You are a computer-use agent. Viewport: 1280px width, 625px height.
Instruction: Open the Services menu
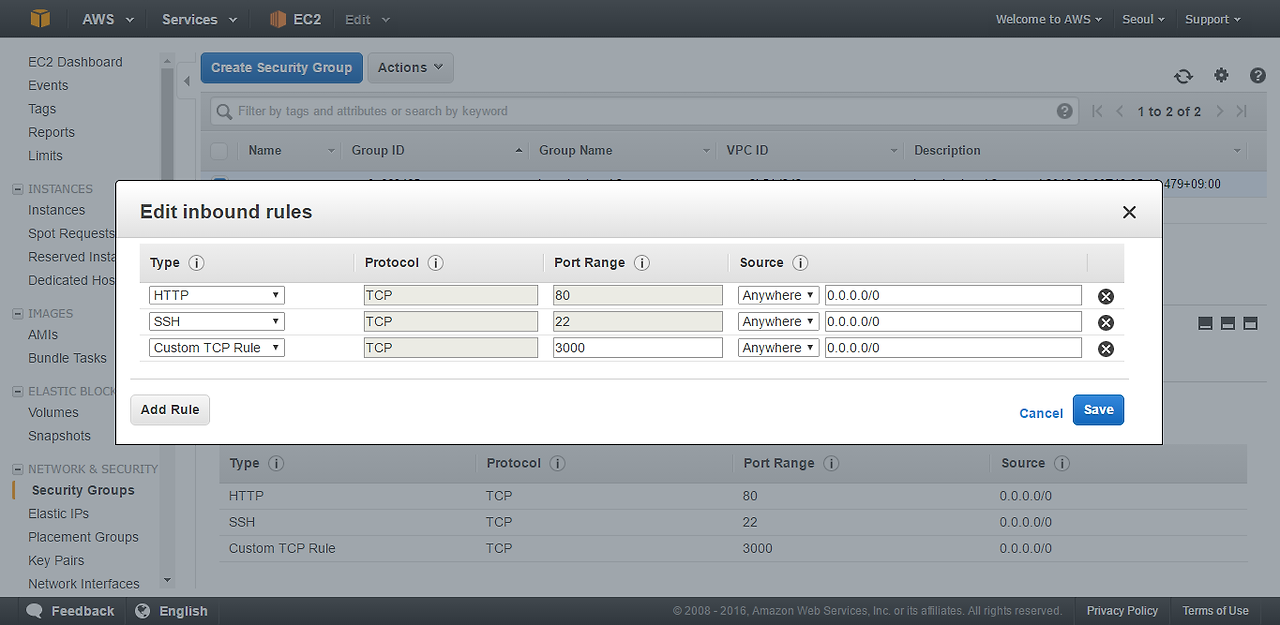(x=199, y=19)
